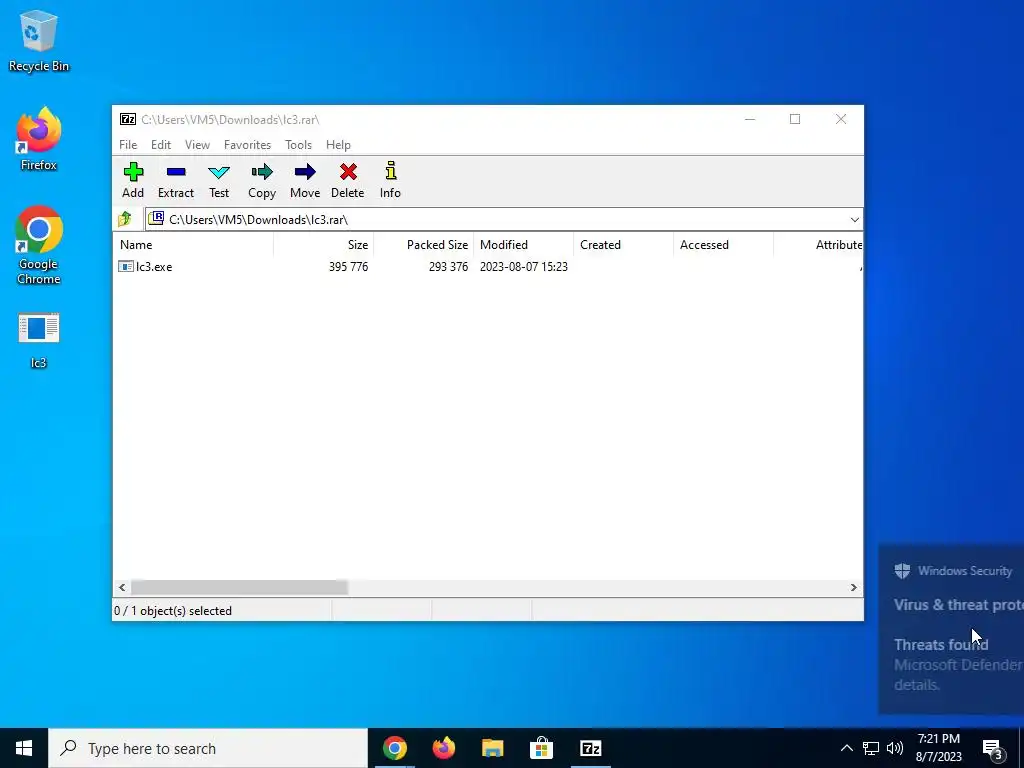Click the 7z icon in title bar
Screen dimensions: 1024x768
(128, 119)
